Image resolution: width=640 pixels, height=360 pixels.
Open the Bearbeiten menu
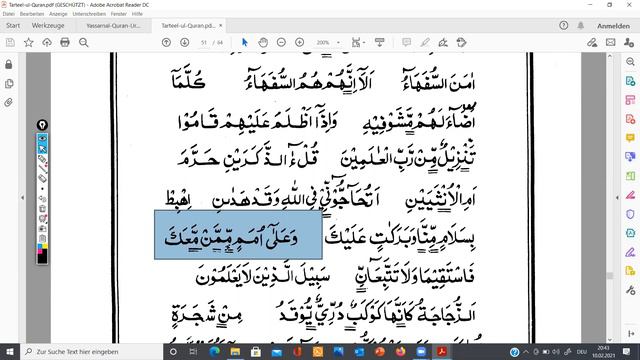[x=32, y=14]
